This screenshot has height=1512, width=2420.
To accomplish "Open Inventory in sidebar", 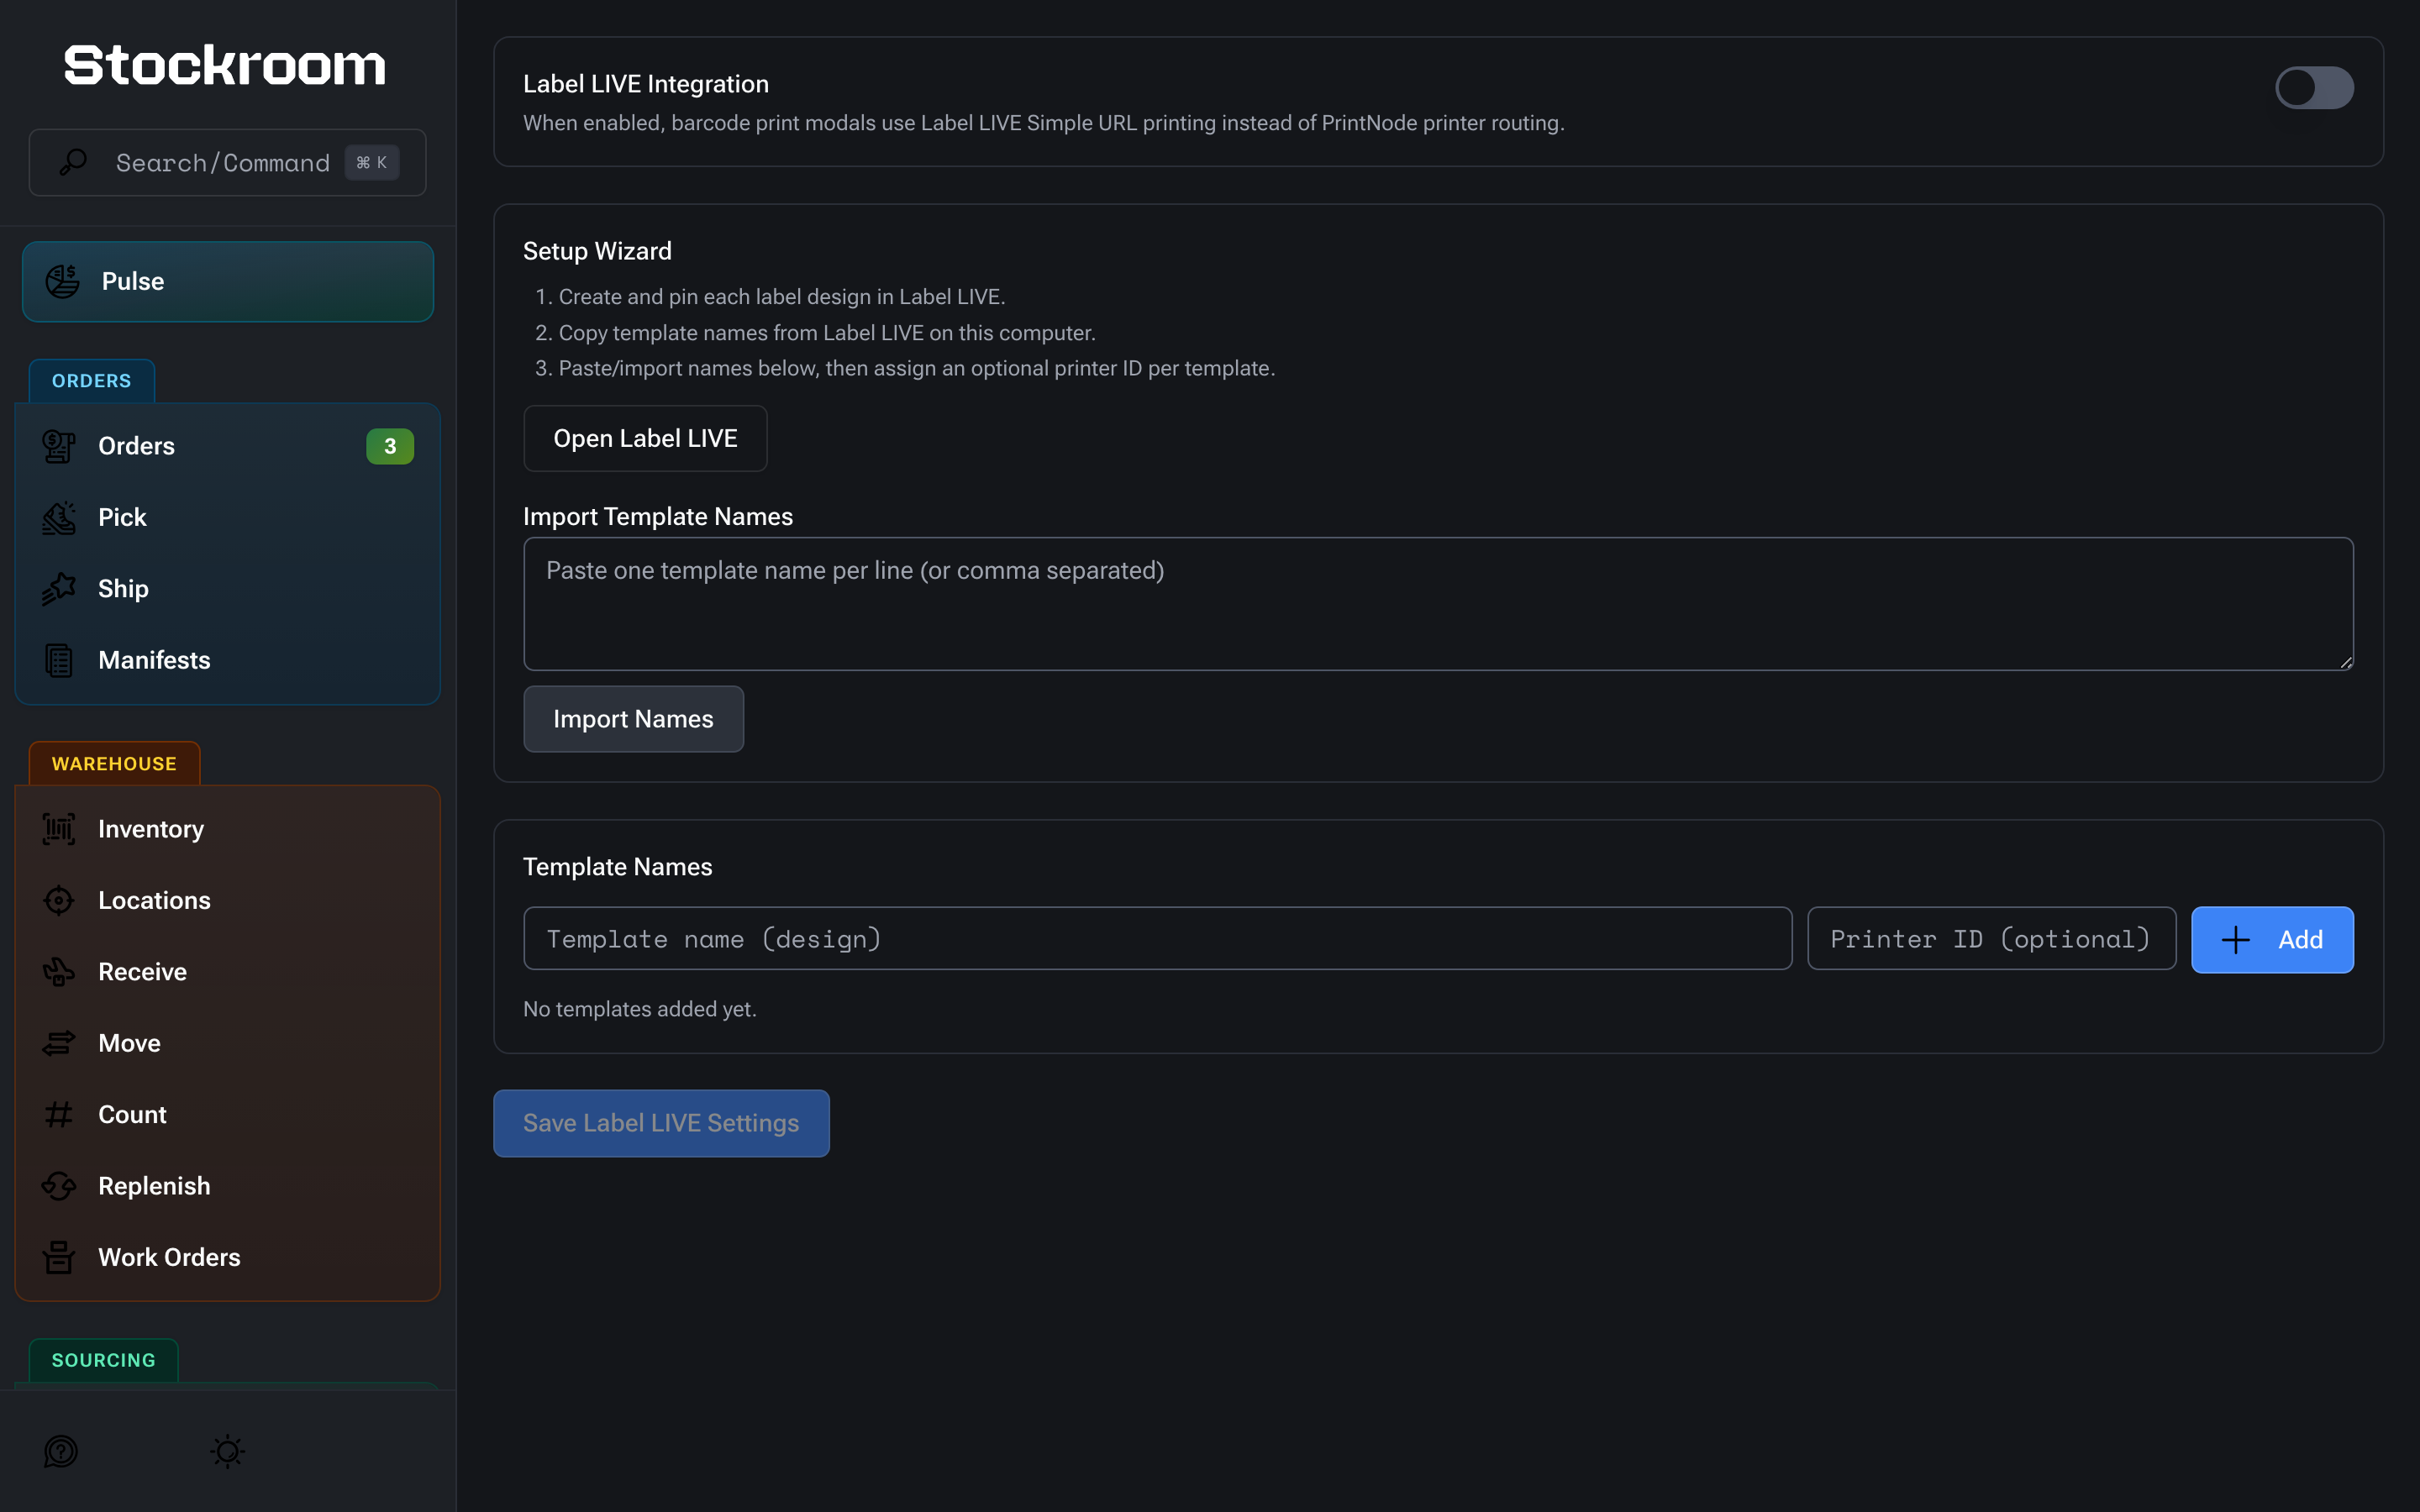I will tap(228, 829).
